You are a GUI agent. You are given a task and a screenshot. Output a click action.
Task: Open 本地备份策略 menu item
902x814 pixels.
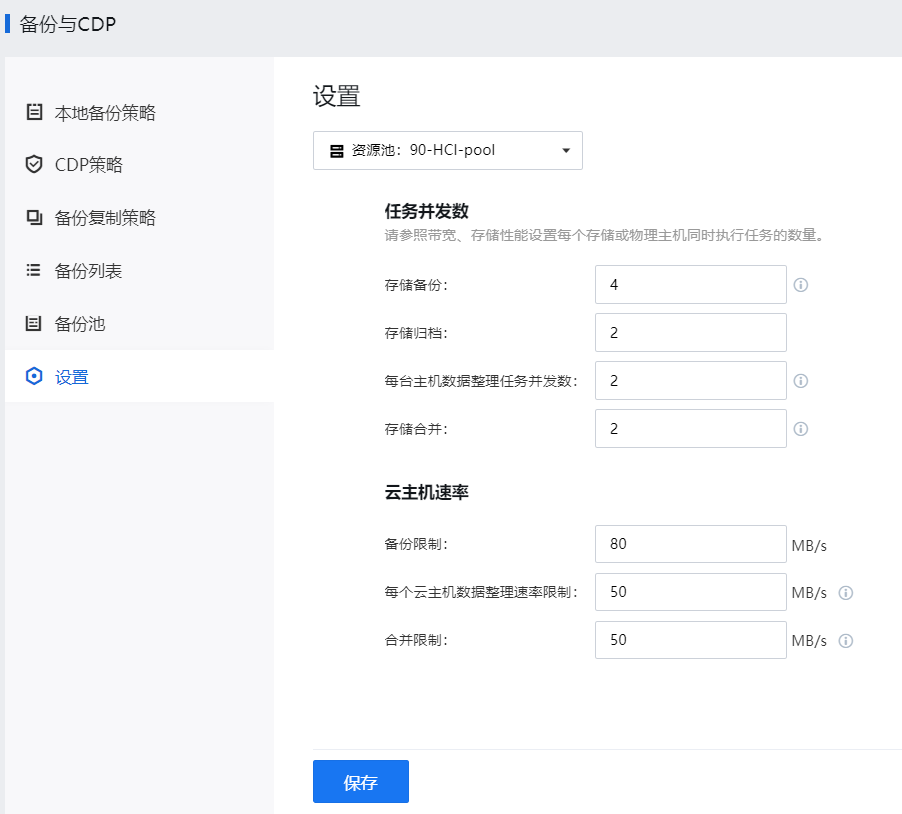pos(105,113)
